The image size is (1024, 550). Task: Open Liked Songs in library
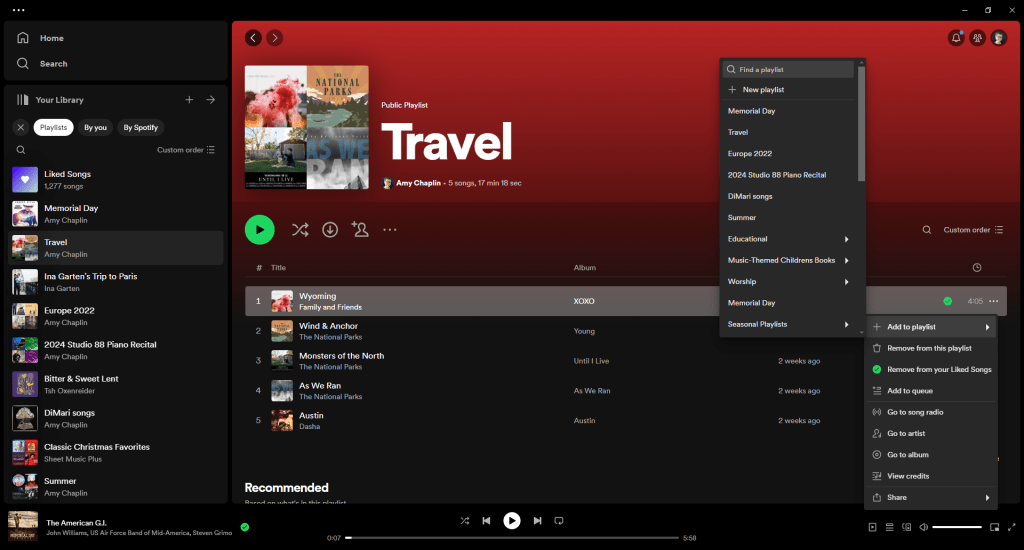click(x=116, y=180)
